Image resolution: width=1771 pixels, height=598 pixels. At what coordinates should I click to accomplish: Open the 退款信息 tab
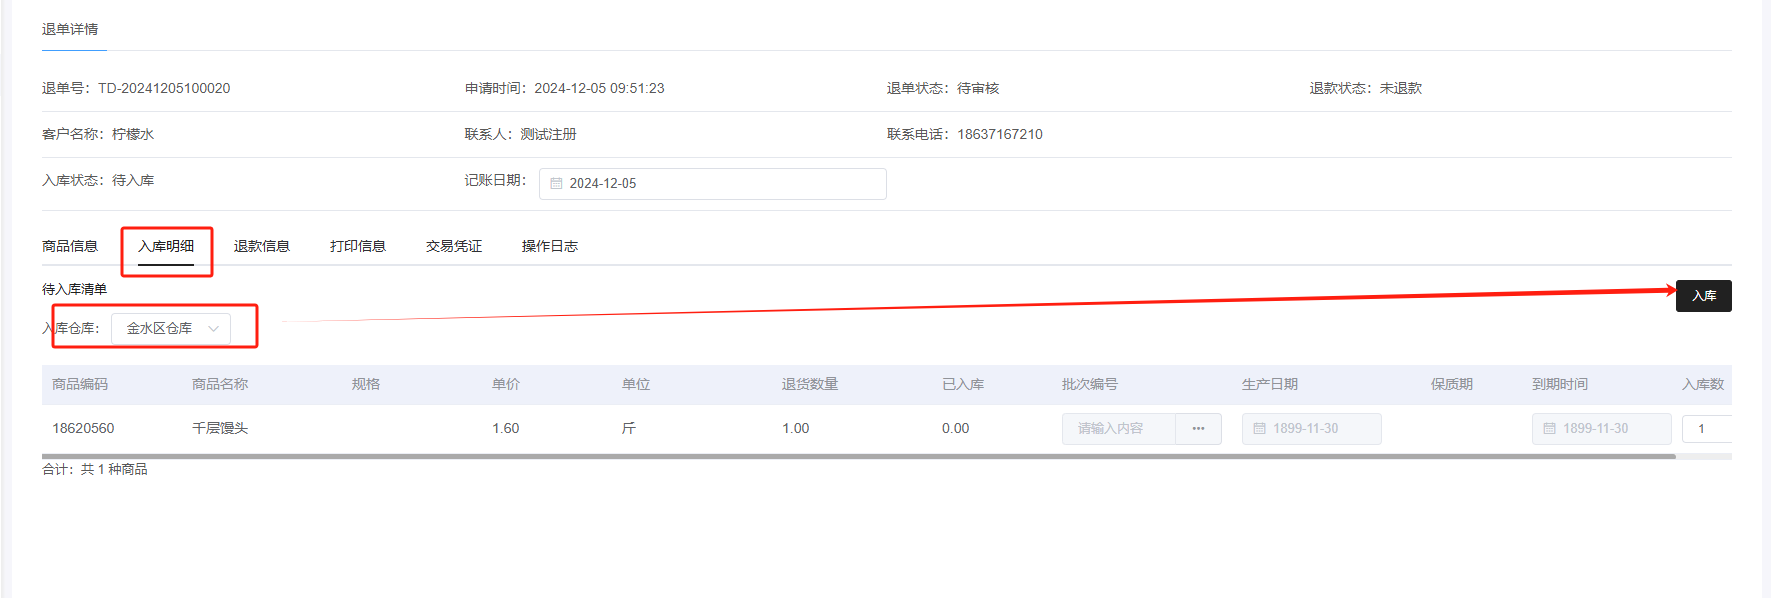coord(262,246)
